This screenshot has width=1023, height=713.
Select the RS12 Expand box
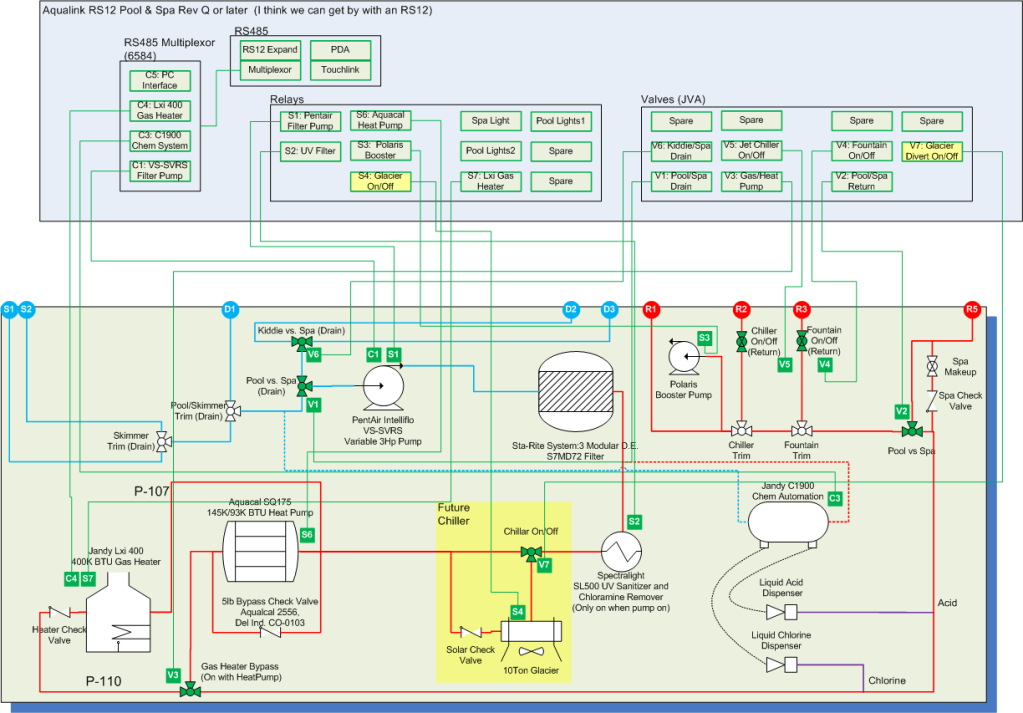[x=270, y=50]
